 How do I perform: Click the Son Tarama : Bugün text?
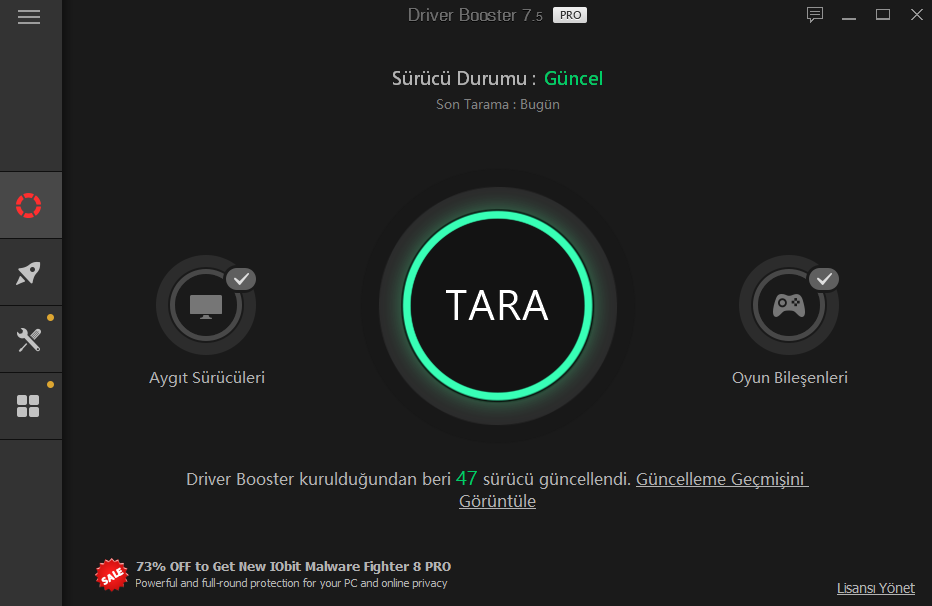498,105
